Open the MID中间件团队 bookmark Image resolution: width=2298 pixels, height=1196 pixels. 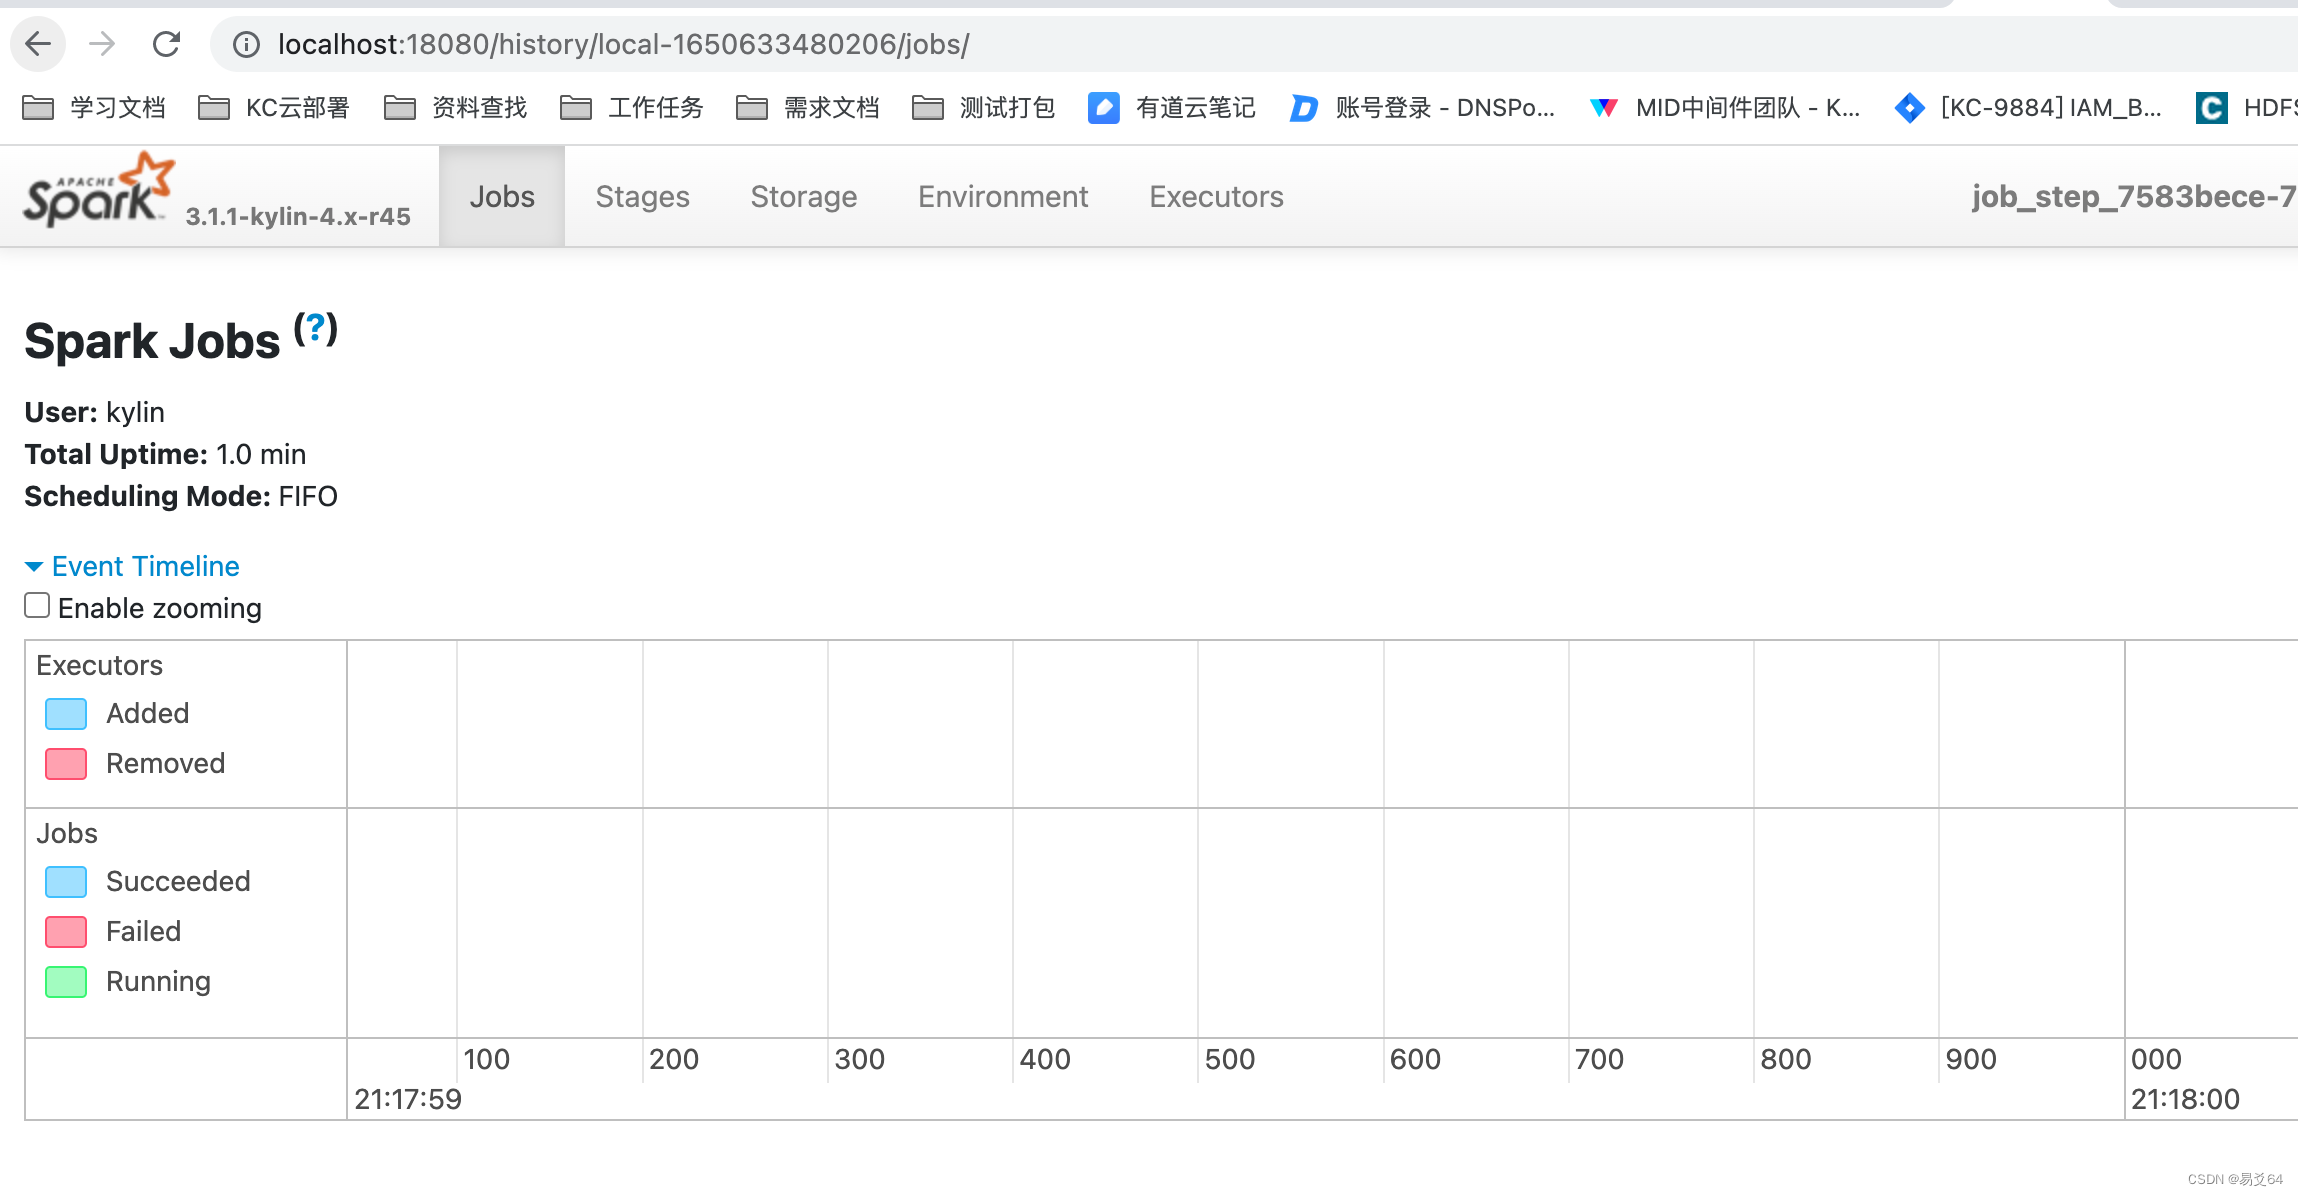pos(1724,107)
